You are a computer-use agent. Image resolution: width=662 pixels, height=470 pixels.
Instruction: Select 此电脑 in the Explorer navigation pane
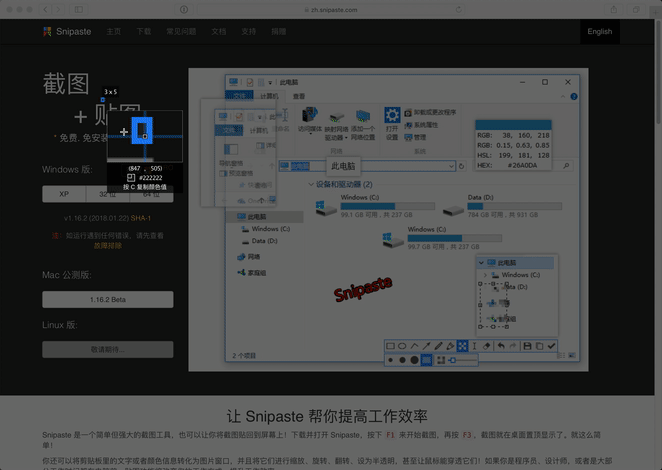(265, 217)
